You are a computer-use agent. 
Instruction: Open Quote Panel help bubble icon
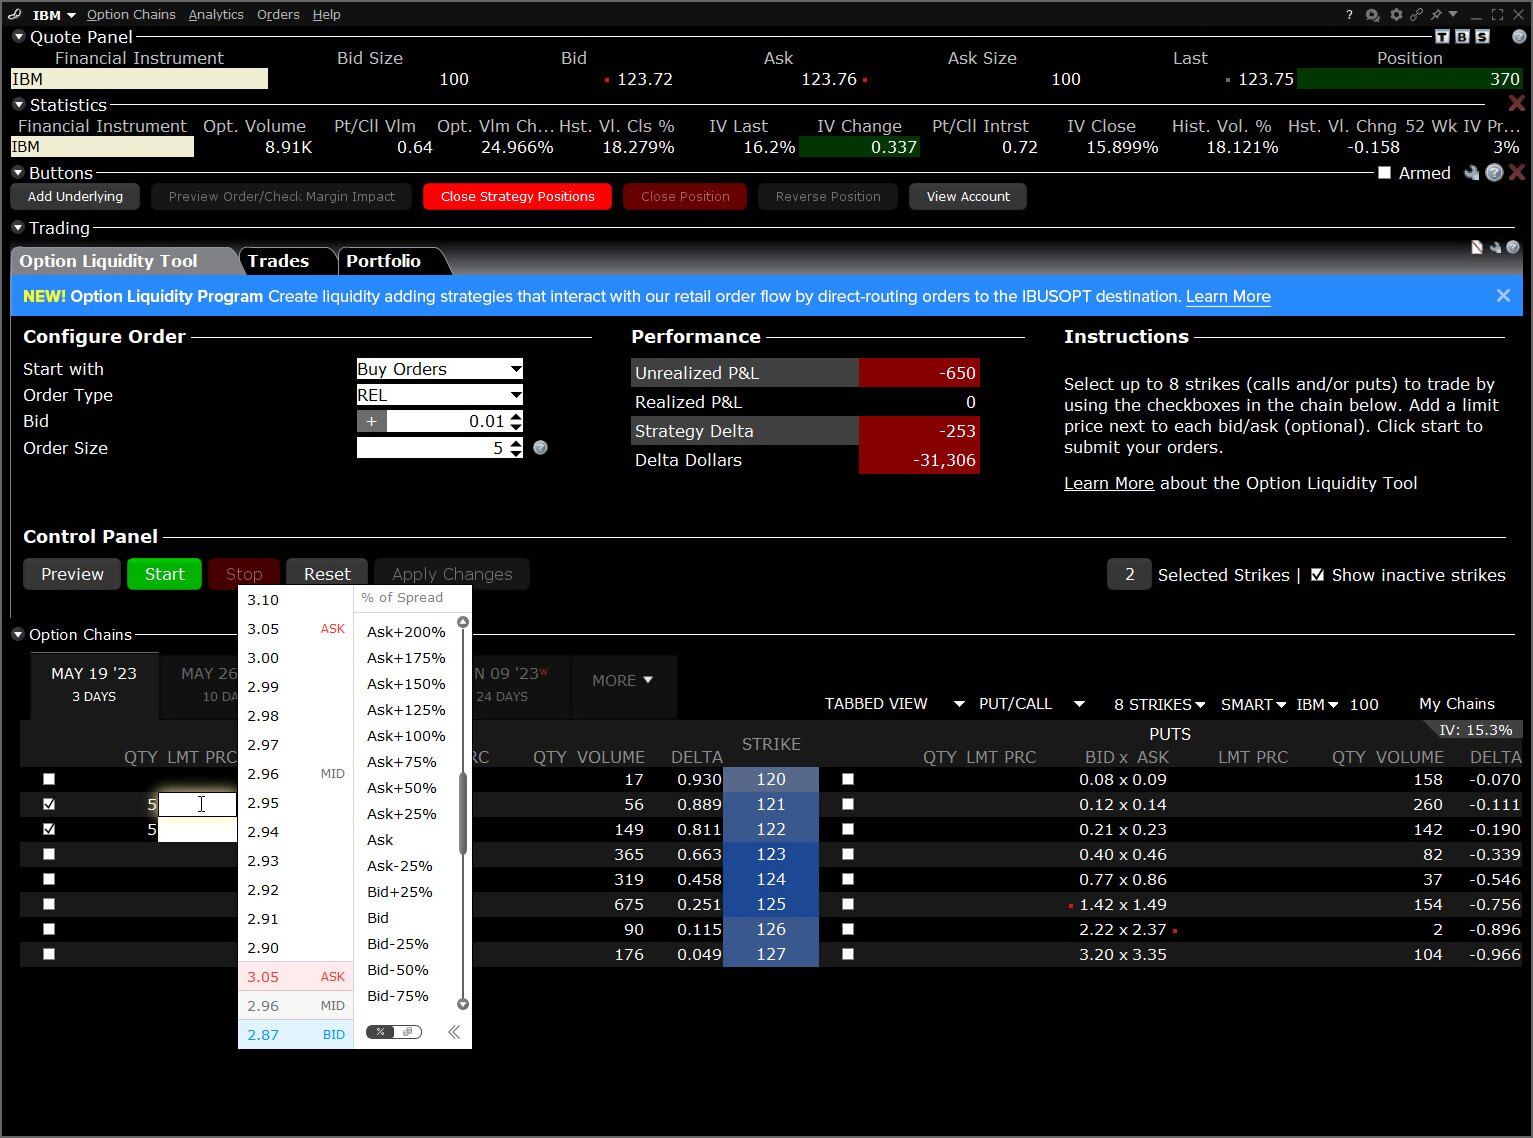1518,36
